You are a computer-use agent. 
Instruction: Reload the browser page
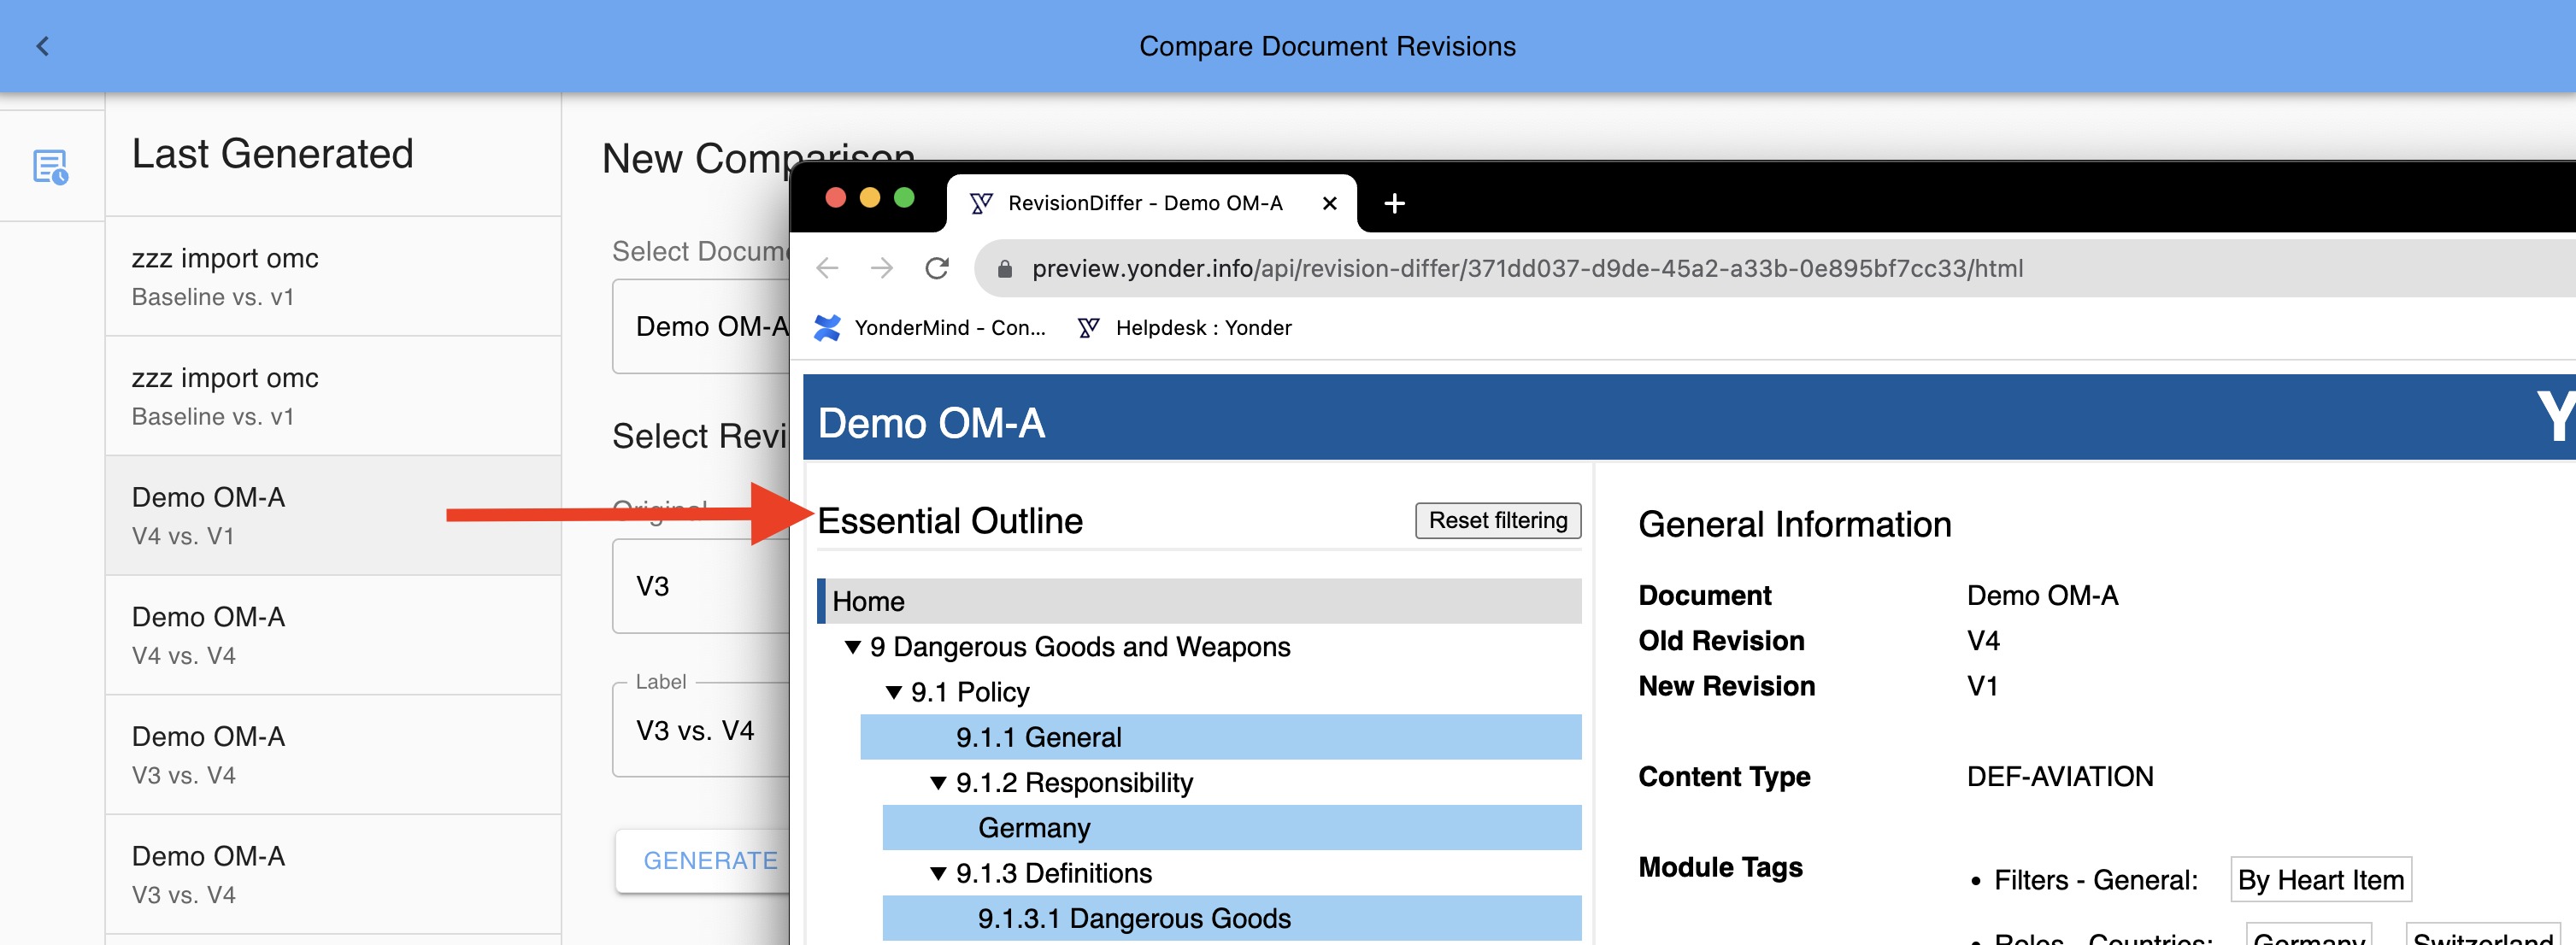pos(936,268)
